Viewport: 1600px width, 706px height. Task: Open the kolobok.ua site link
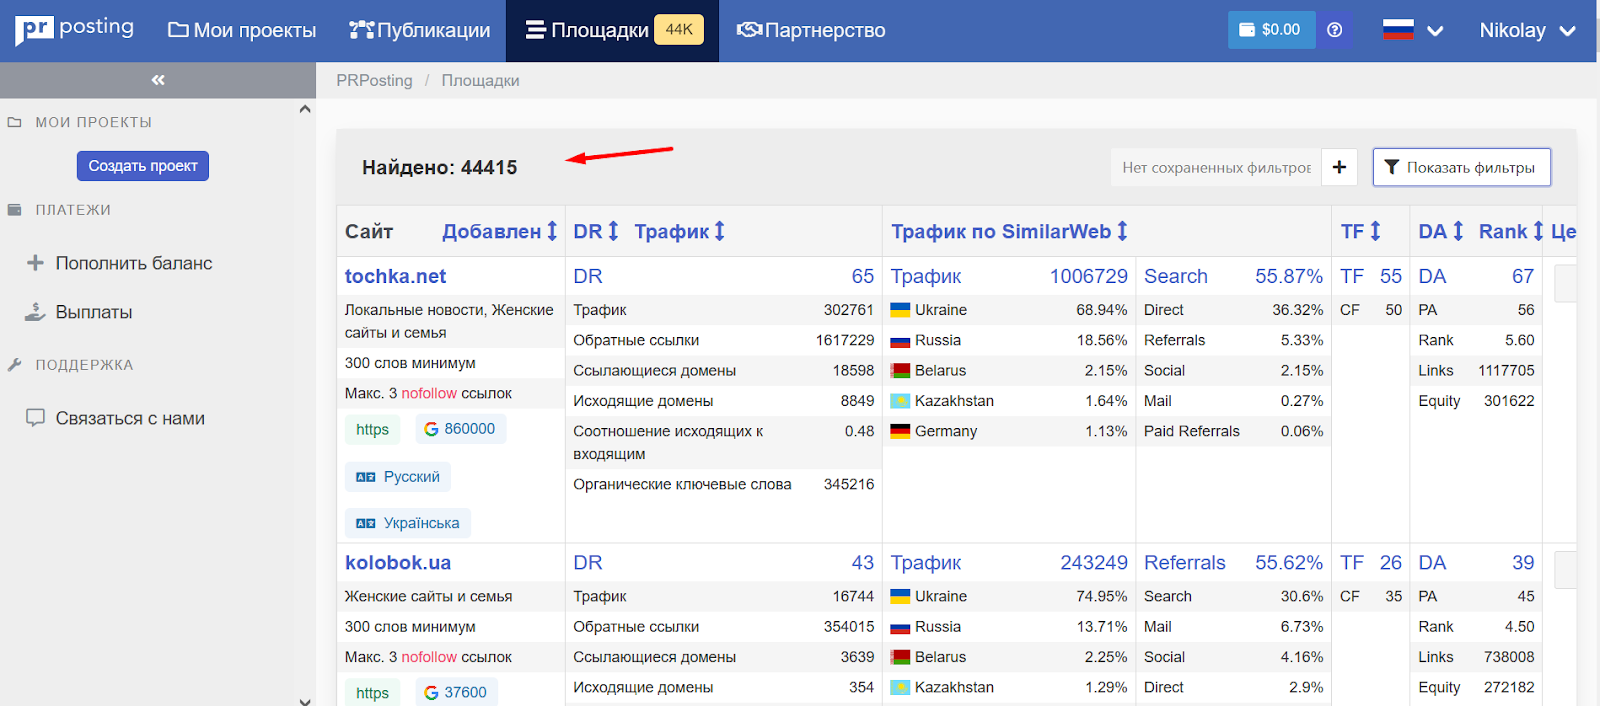click(x=398, y=563)
